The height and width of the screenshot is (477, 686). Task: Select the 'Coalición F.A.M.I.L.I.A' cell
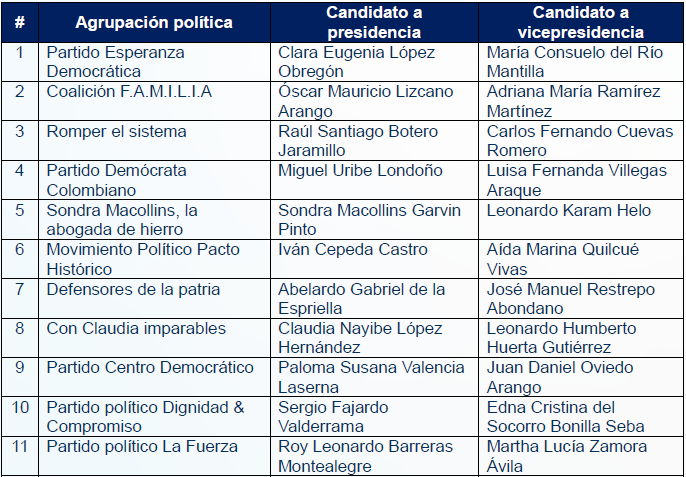pos(129,91)
